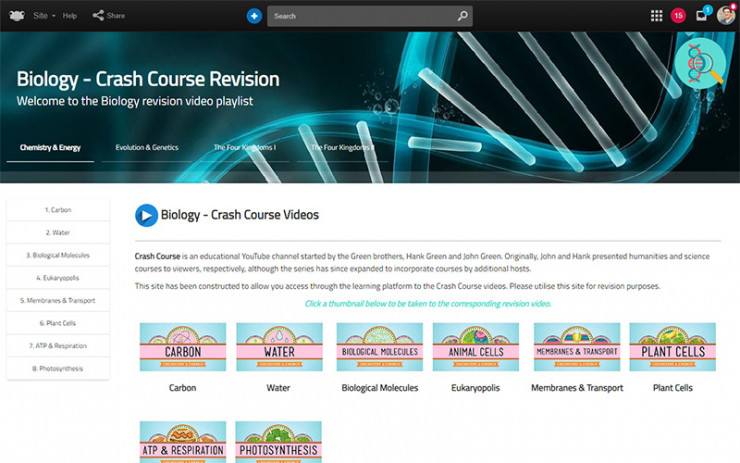Screen dimensions: 740x463
Task: Click the Membranes & Transport caption text
Action: click(x=577, y=388)
